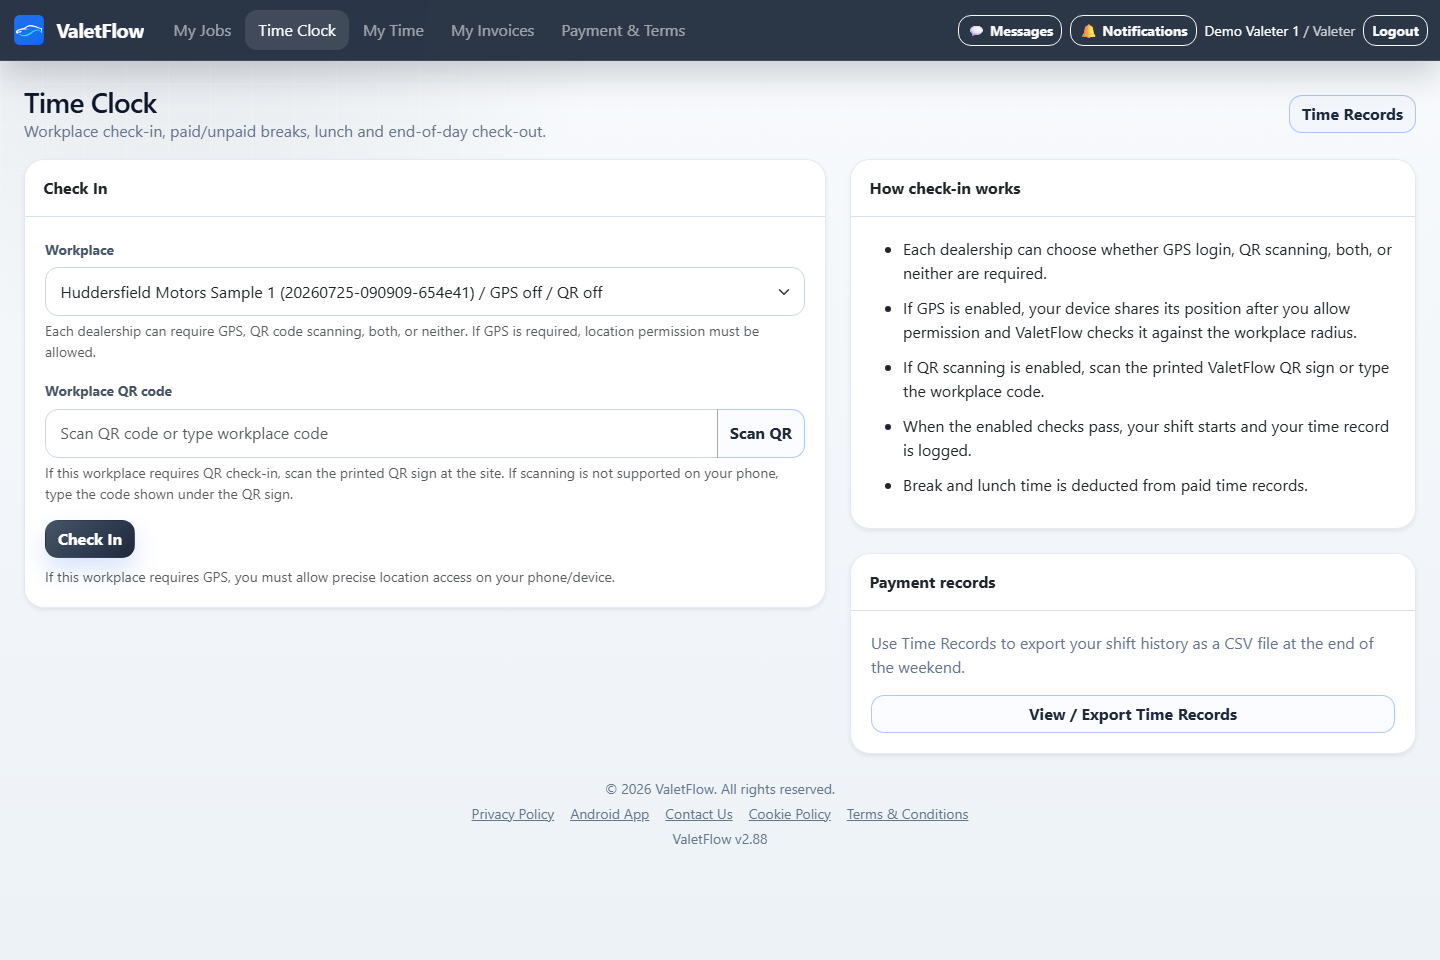Click the ValetFlow brand name
This screenshot has height=960, width=1440.
100,31
